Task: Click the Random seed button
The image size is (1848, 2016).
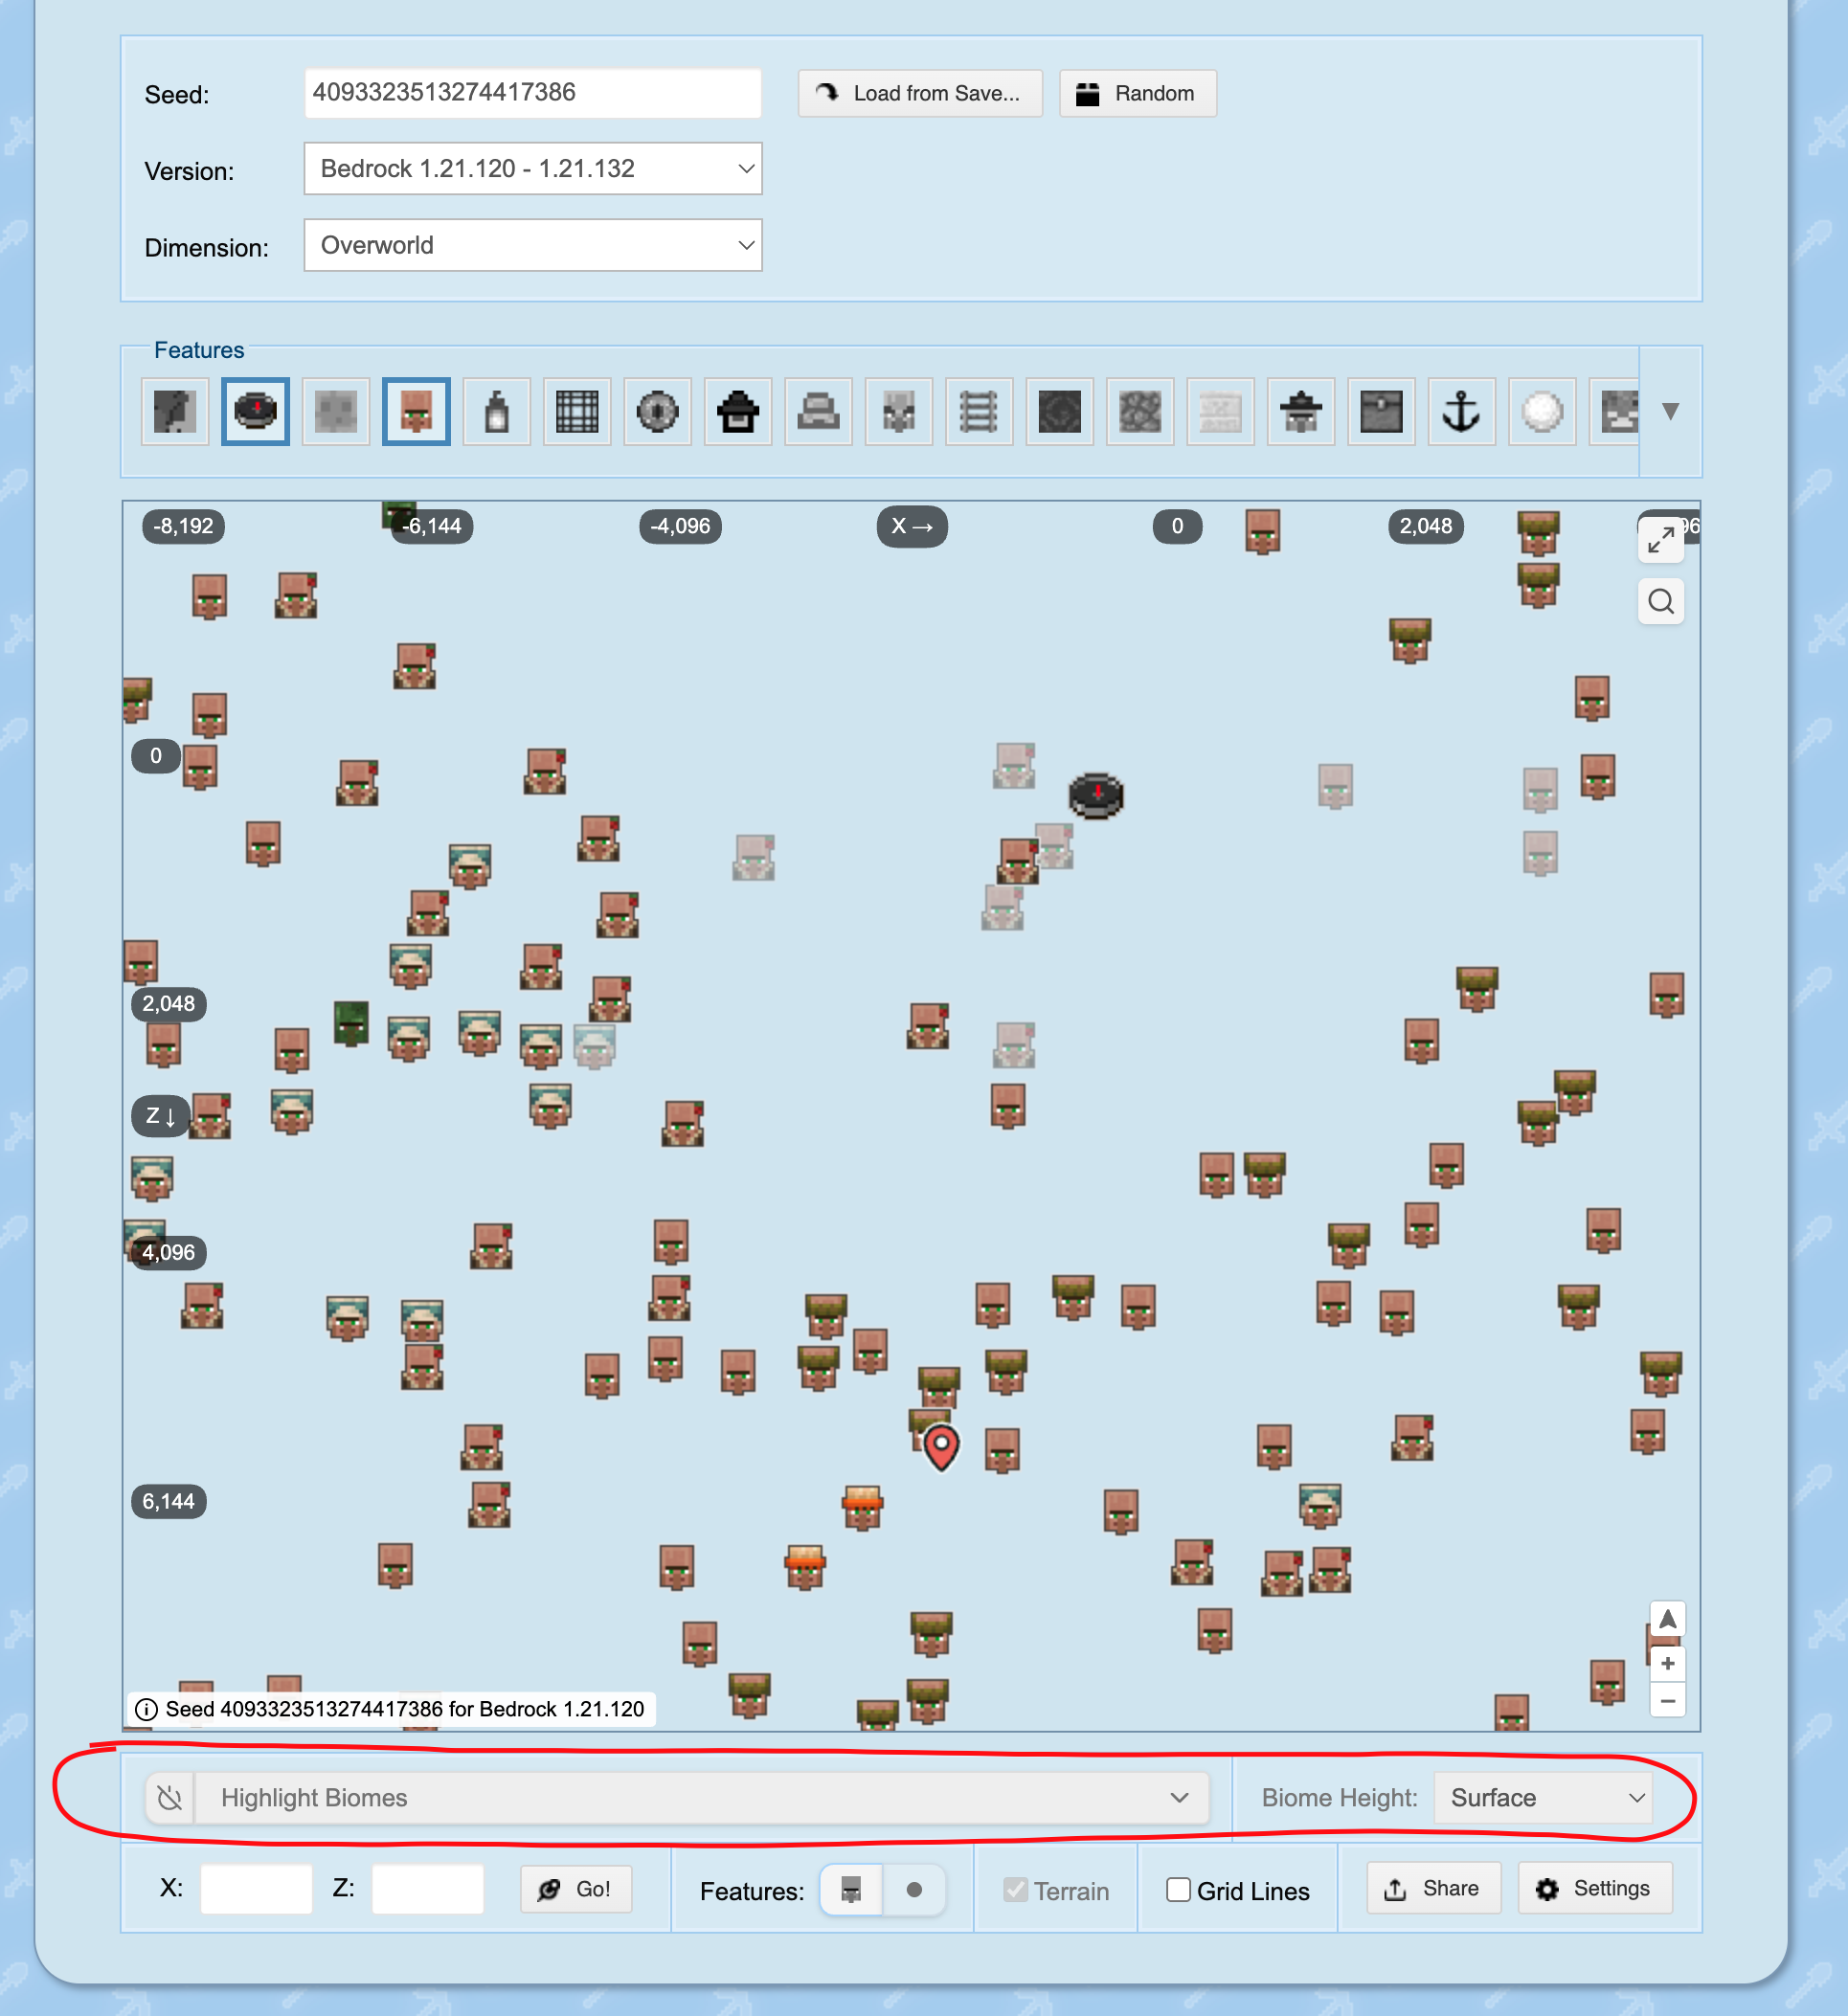Action: pyautogui.click(x=1138, y=93)
